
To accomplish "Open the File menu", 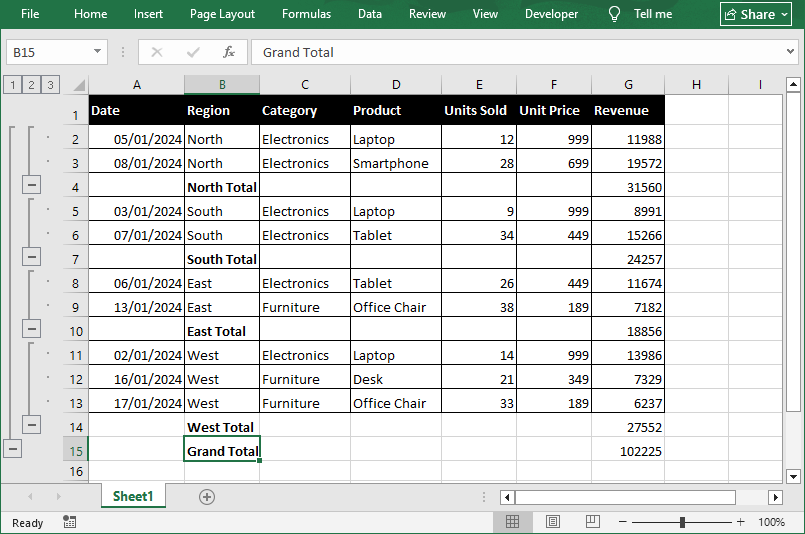I will [30, 14].
